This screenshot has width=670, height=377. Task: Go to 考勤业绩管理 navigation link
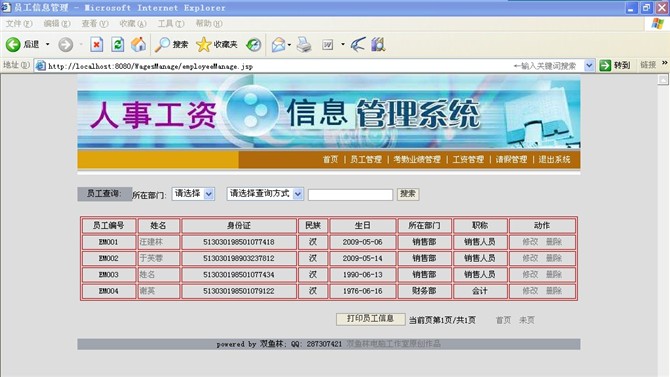(417, 159)
